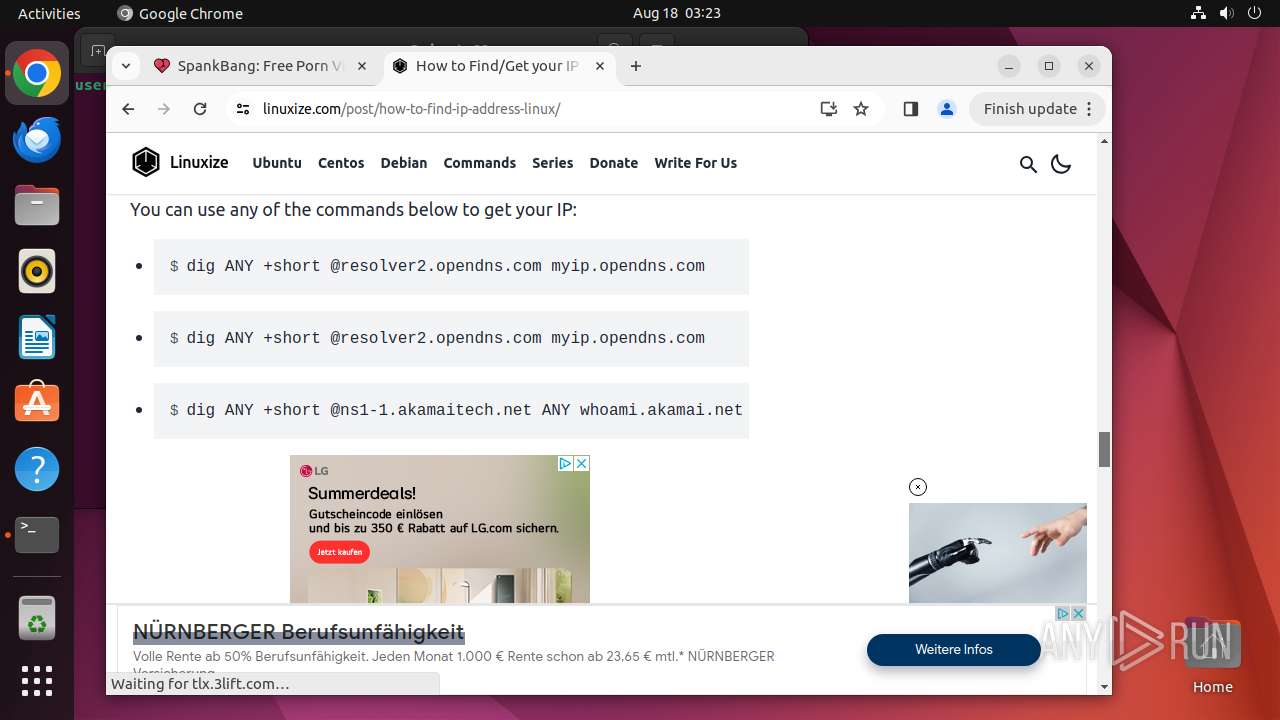Go forward one page in Chrome
This screenshot has height=720, width=1280.
[164, 109]
